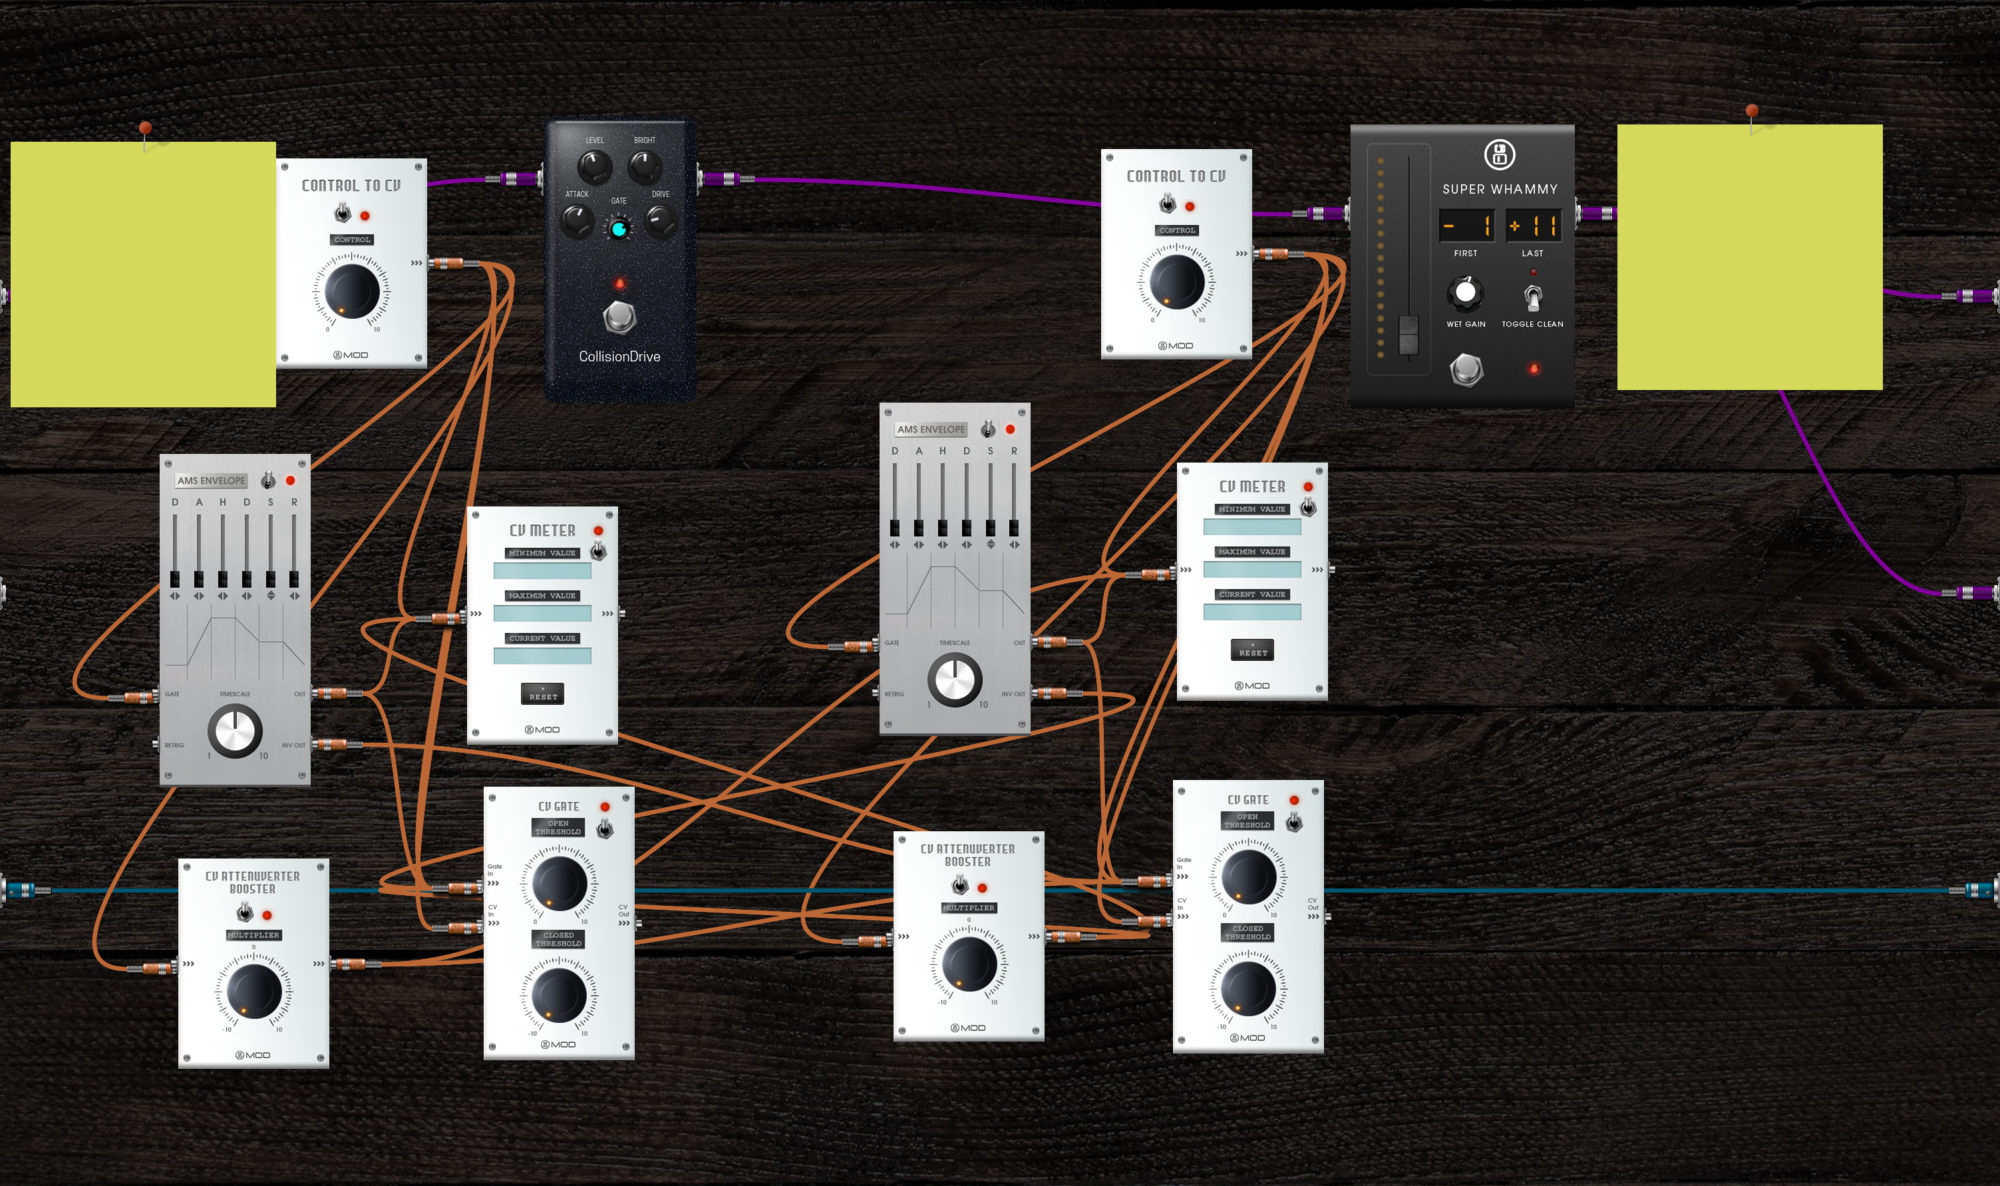Turn the CollisionDrive Attack knob
The height and width of the screenshot is (1186, 2000).
[578, 220]
